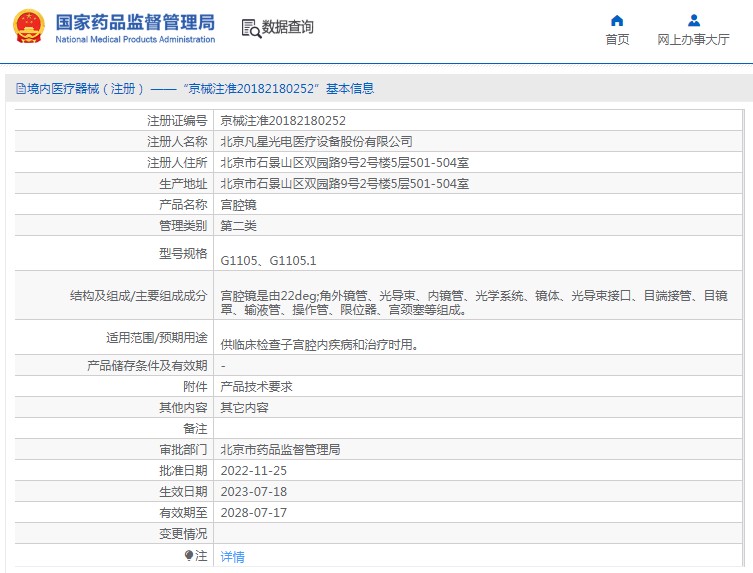Image resolution: width=753 pixels, height=573 pixels.
Task: Click the 注册人住所 address value
Action: coord(345,163)
